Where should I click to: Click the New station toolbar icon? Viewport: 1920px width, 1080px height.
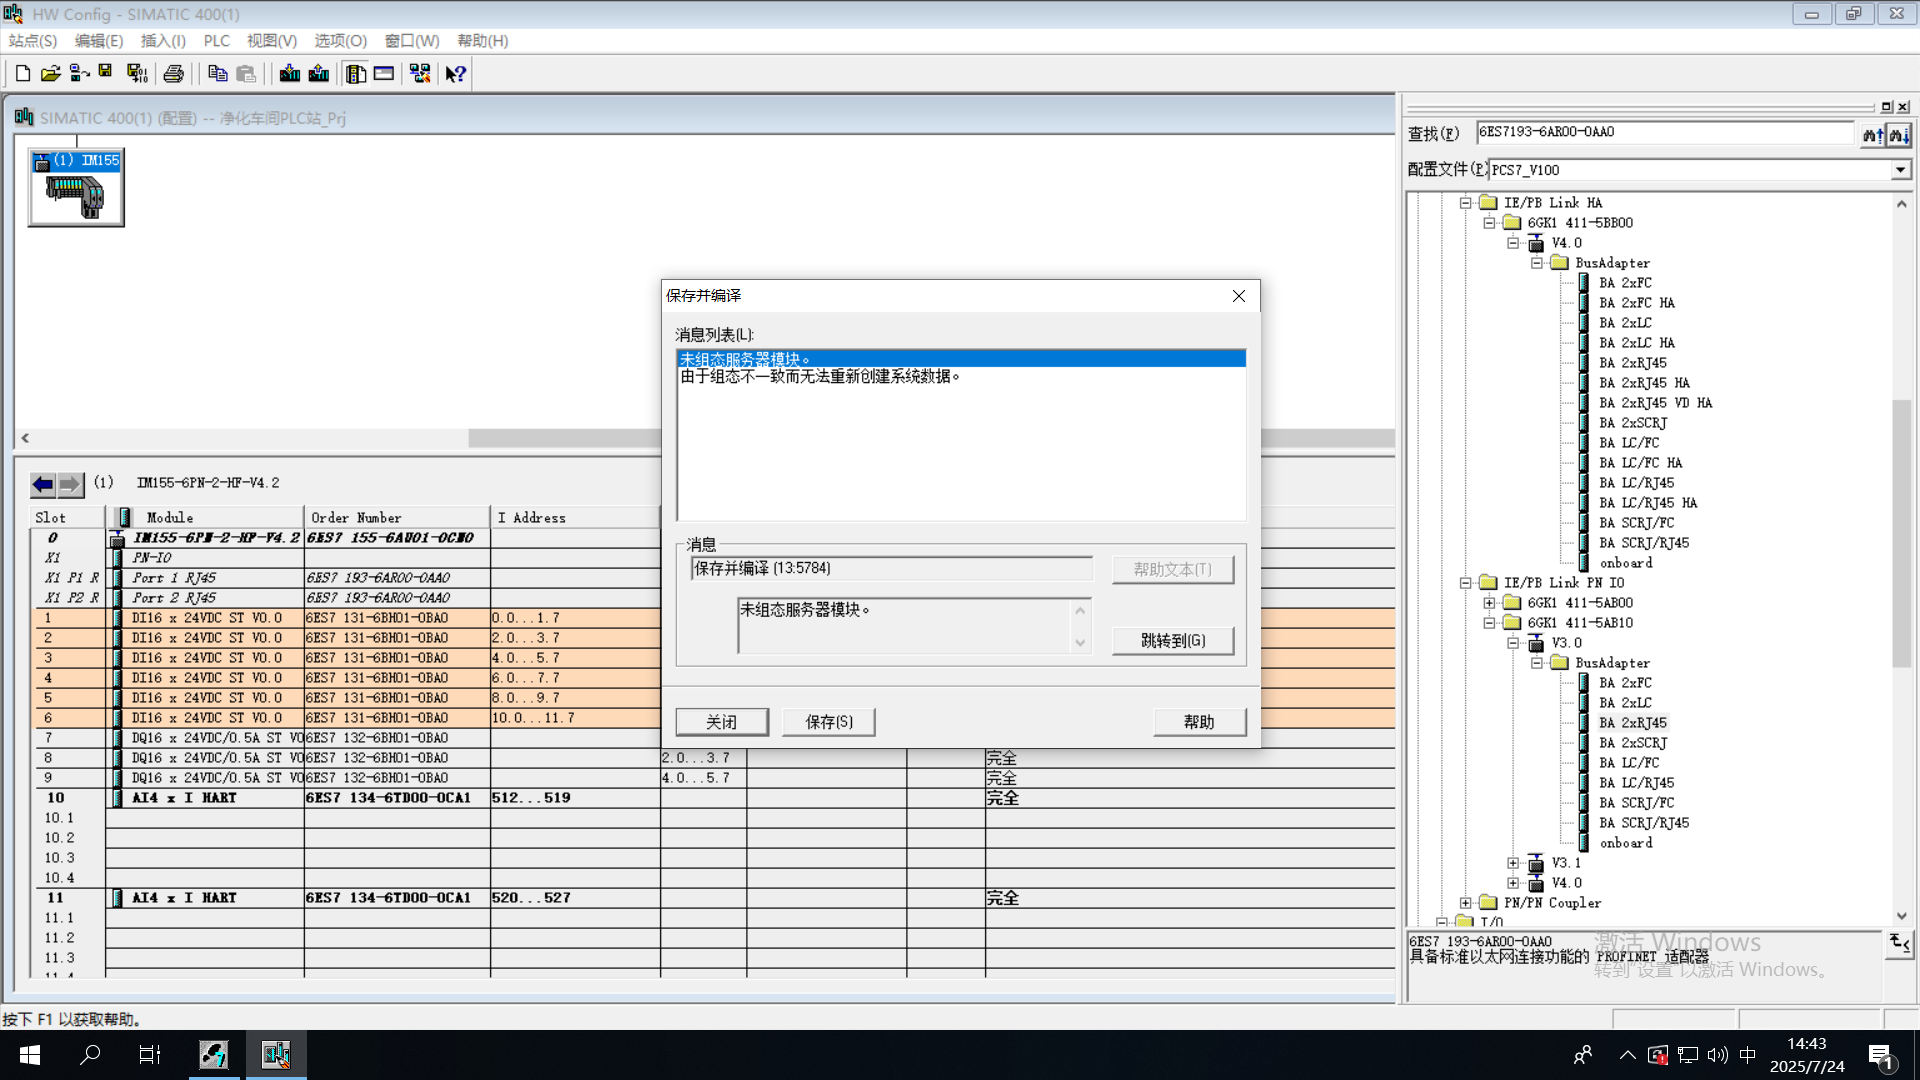(23, 73)
